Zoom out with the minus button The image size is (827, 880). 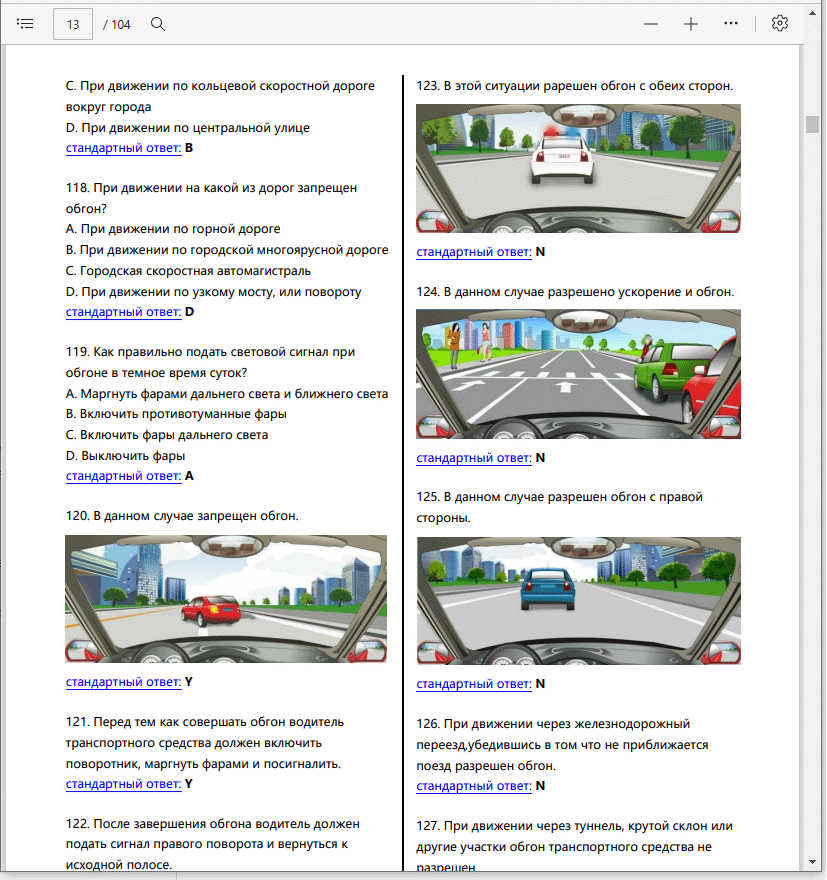(x=651, y=24)
